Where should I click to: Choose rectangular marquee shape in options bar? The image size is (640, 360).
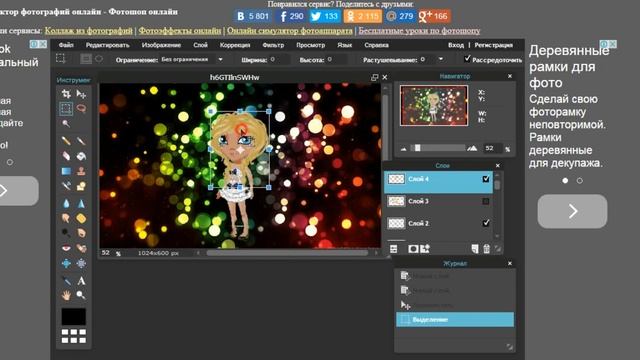tap(86, 59)
